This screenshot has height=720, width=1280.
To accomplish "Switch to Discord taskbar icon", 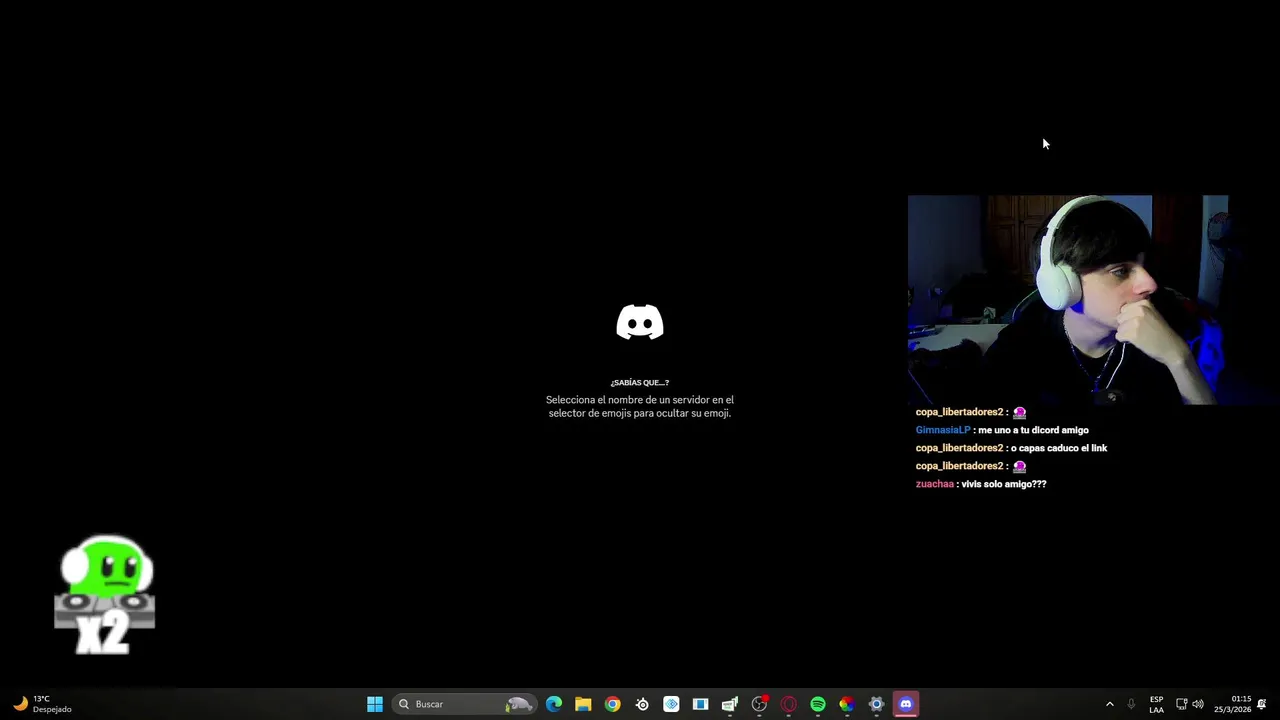I will point(906,704).
